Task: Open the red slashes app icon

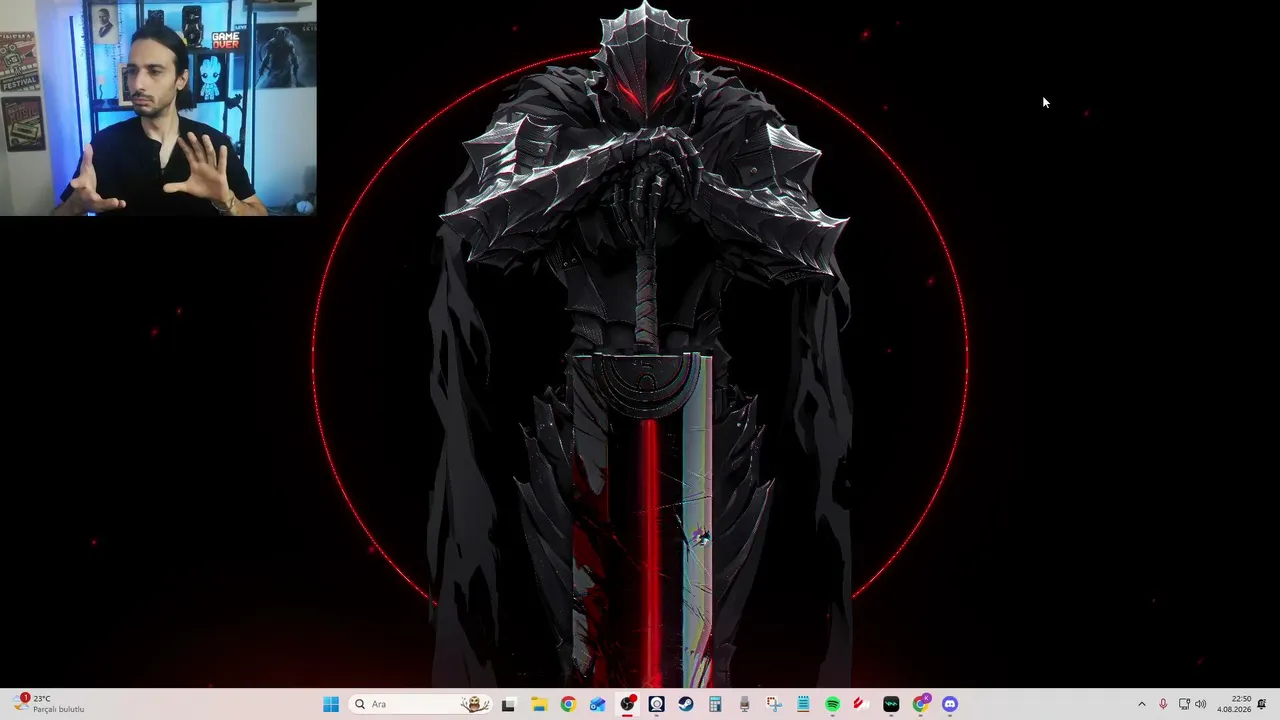Action: click(x=862, y=704)
